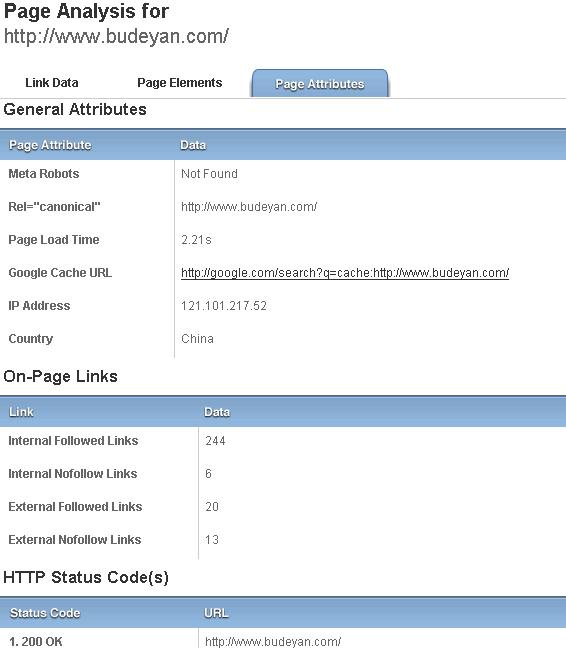Click the Rel canonical URL value
Viewport: 566px width, 648px height.
[x=249, y=207]
